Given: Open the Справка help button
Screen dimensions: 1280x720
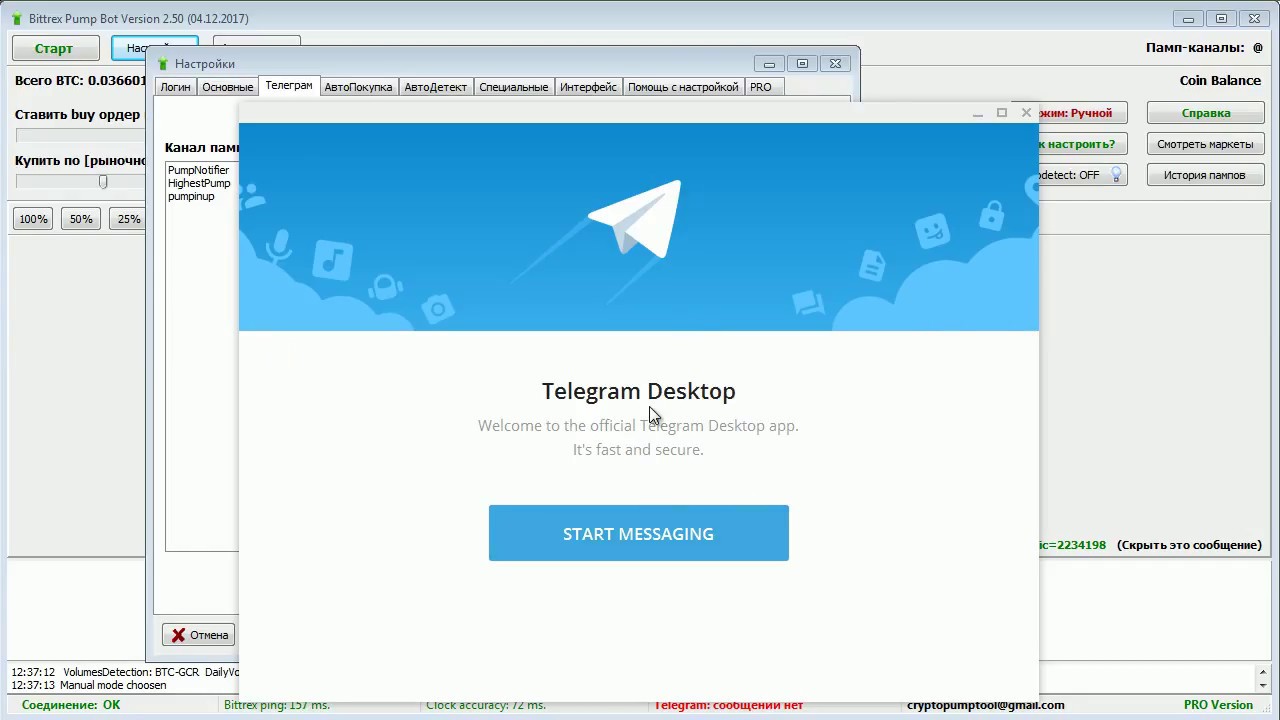Looking at the screenshot, I should [x=1205, y=113].
